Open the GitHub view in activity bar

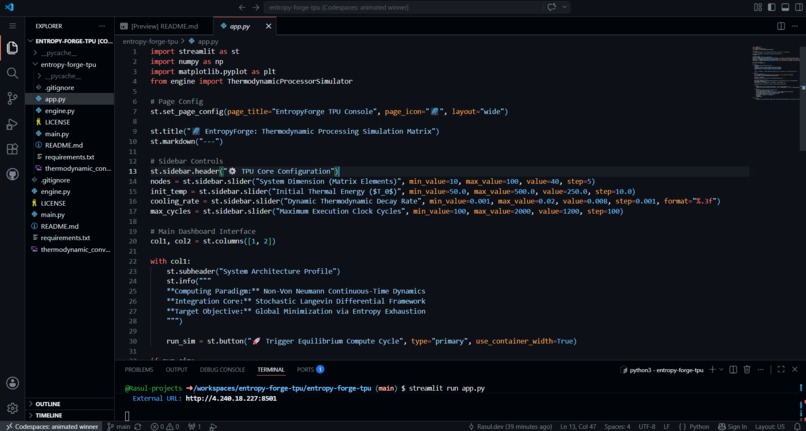12,174
